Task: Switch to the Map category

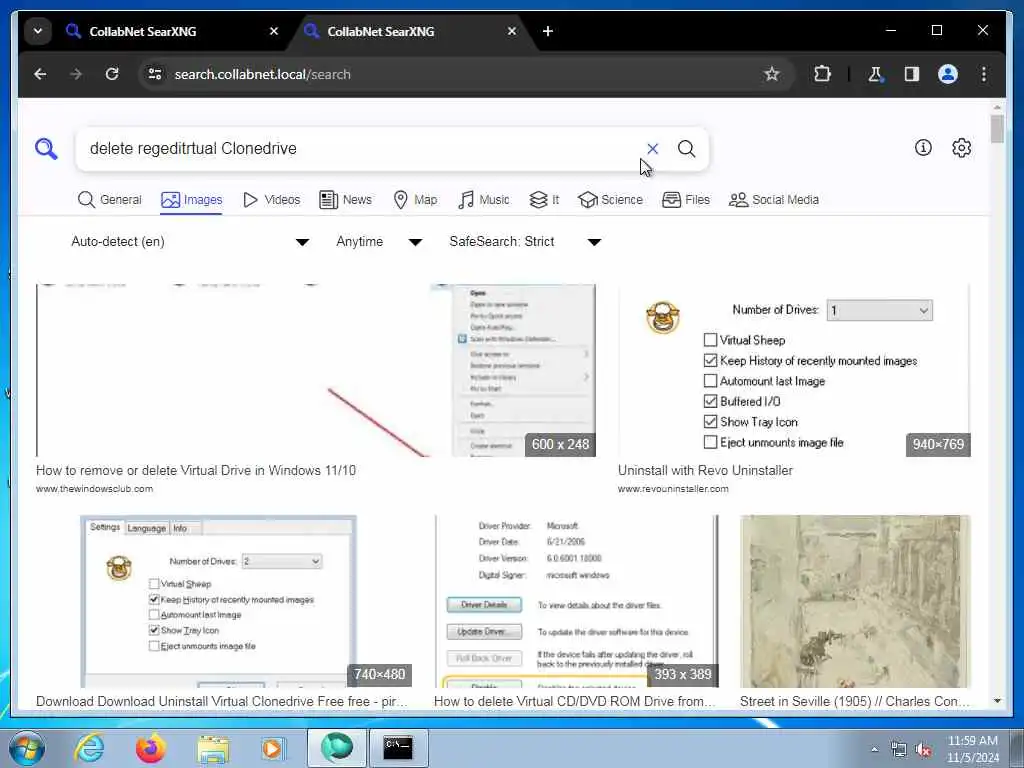Action: [x=415, y=200]
